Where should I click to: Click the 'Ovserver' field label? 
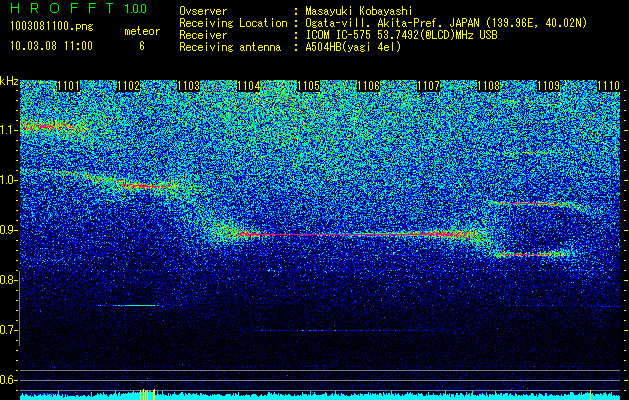pos(203,11)
